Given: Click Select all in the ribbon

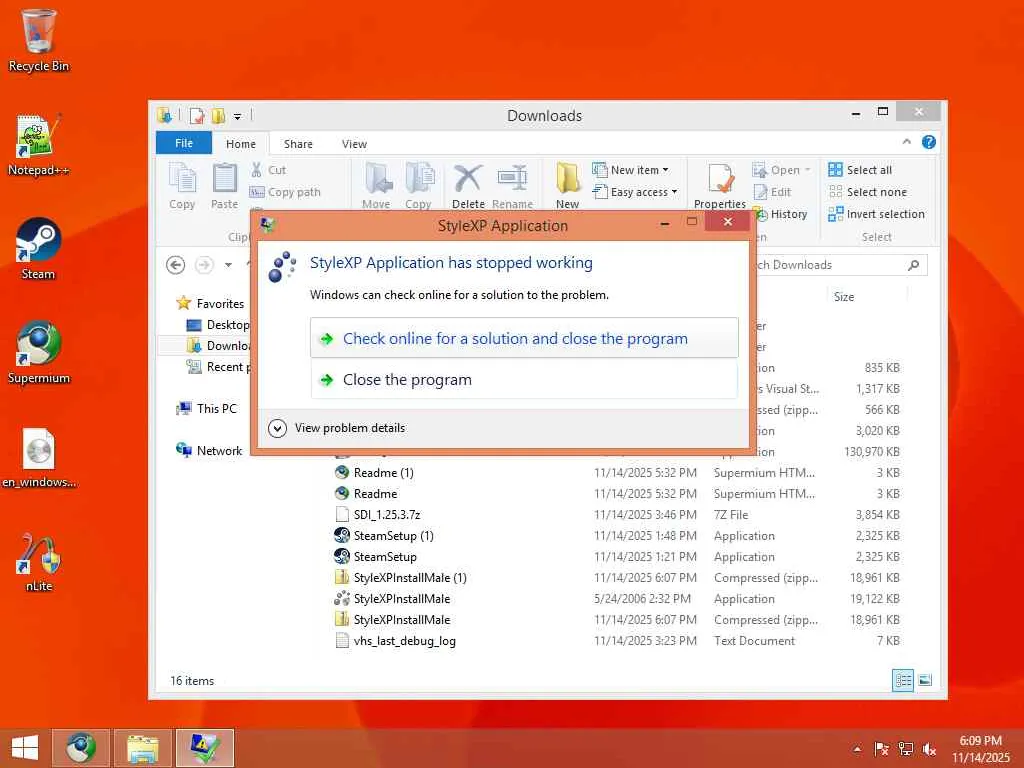Looking at the screenshot, I should (860, 170).
